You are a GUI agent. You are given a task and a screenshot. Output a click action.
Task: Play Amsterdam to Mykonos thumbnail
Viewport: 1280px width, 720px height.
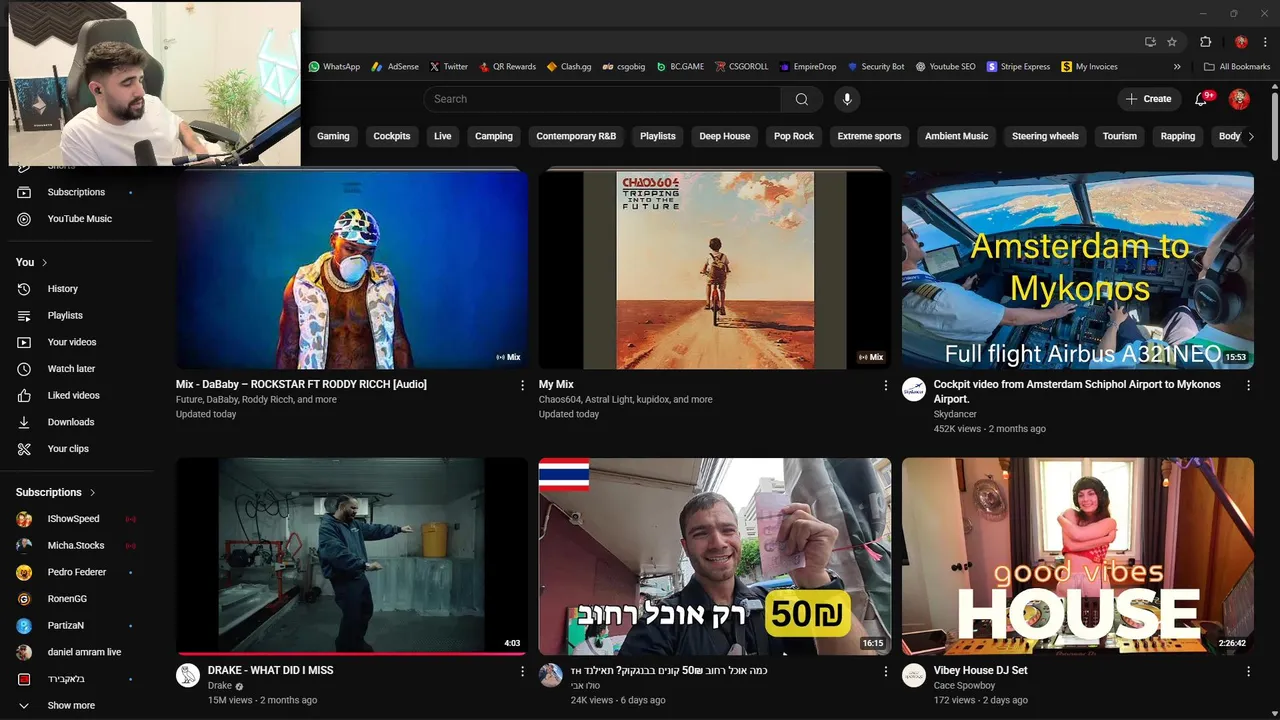tap(1078, 269)
